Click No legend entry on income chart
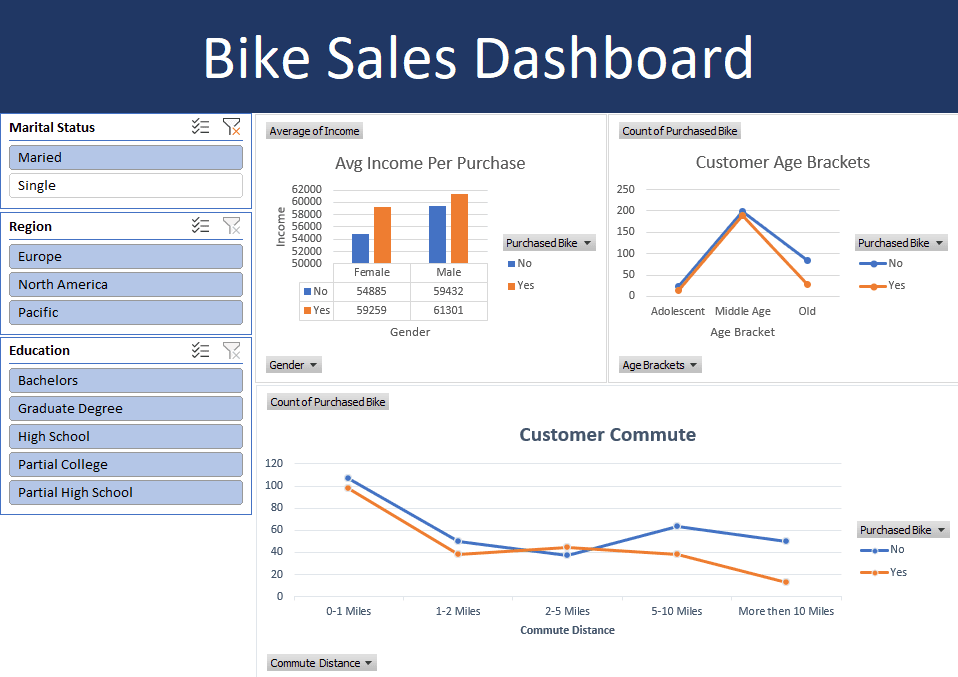Viewport: 958px width, 677px height. [520, 263]
